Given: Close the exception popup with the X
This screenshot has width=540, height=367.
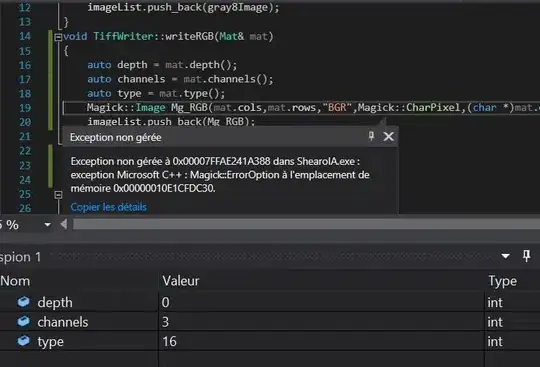Looking at the screenshot, I should click(388, 137).
